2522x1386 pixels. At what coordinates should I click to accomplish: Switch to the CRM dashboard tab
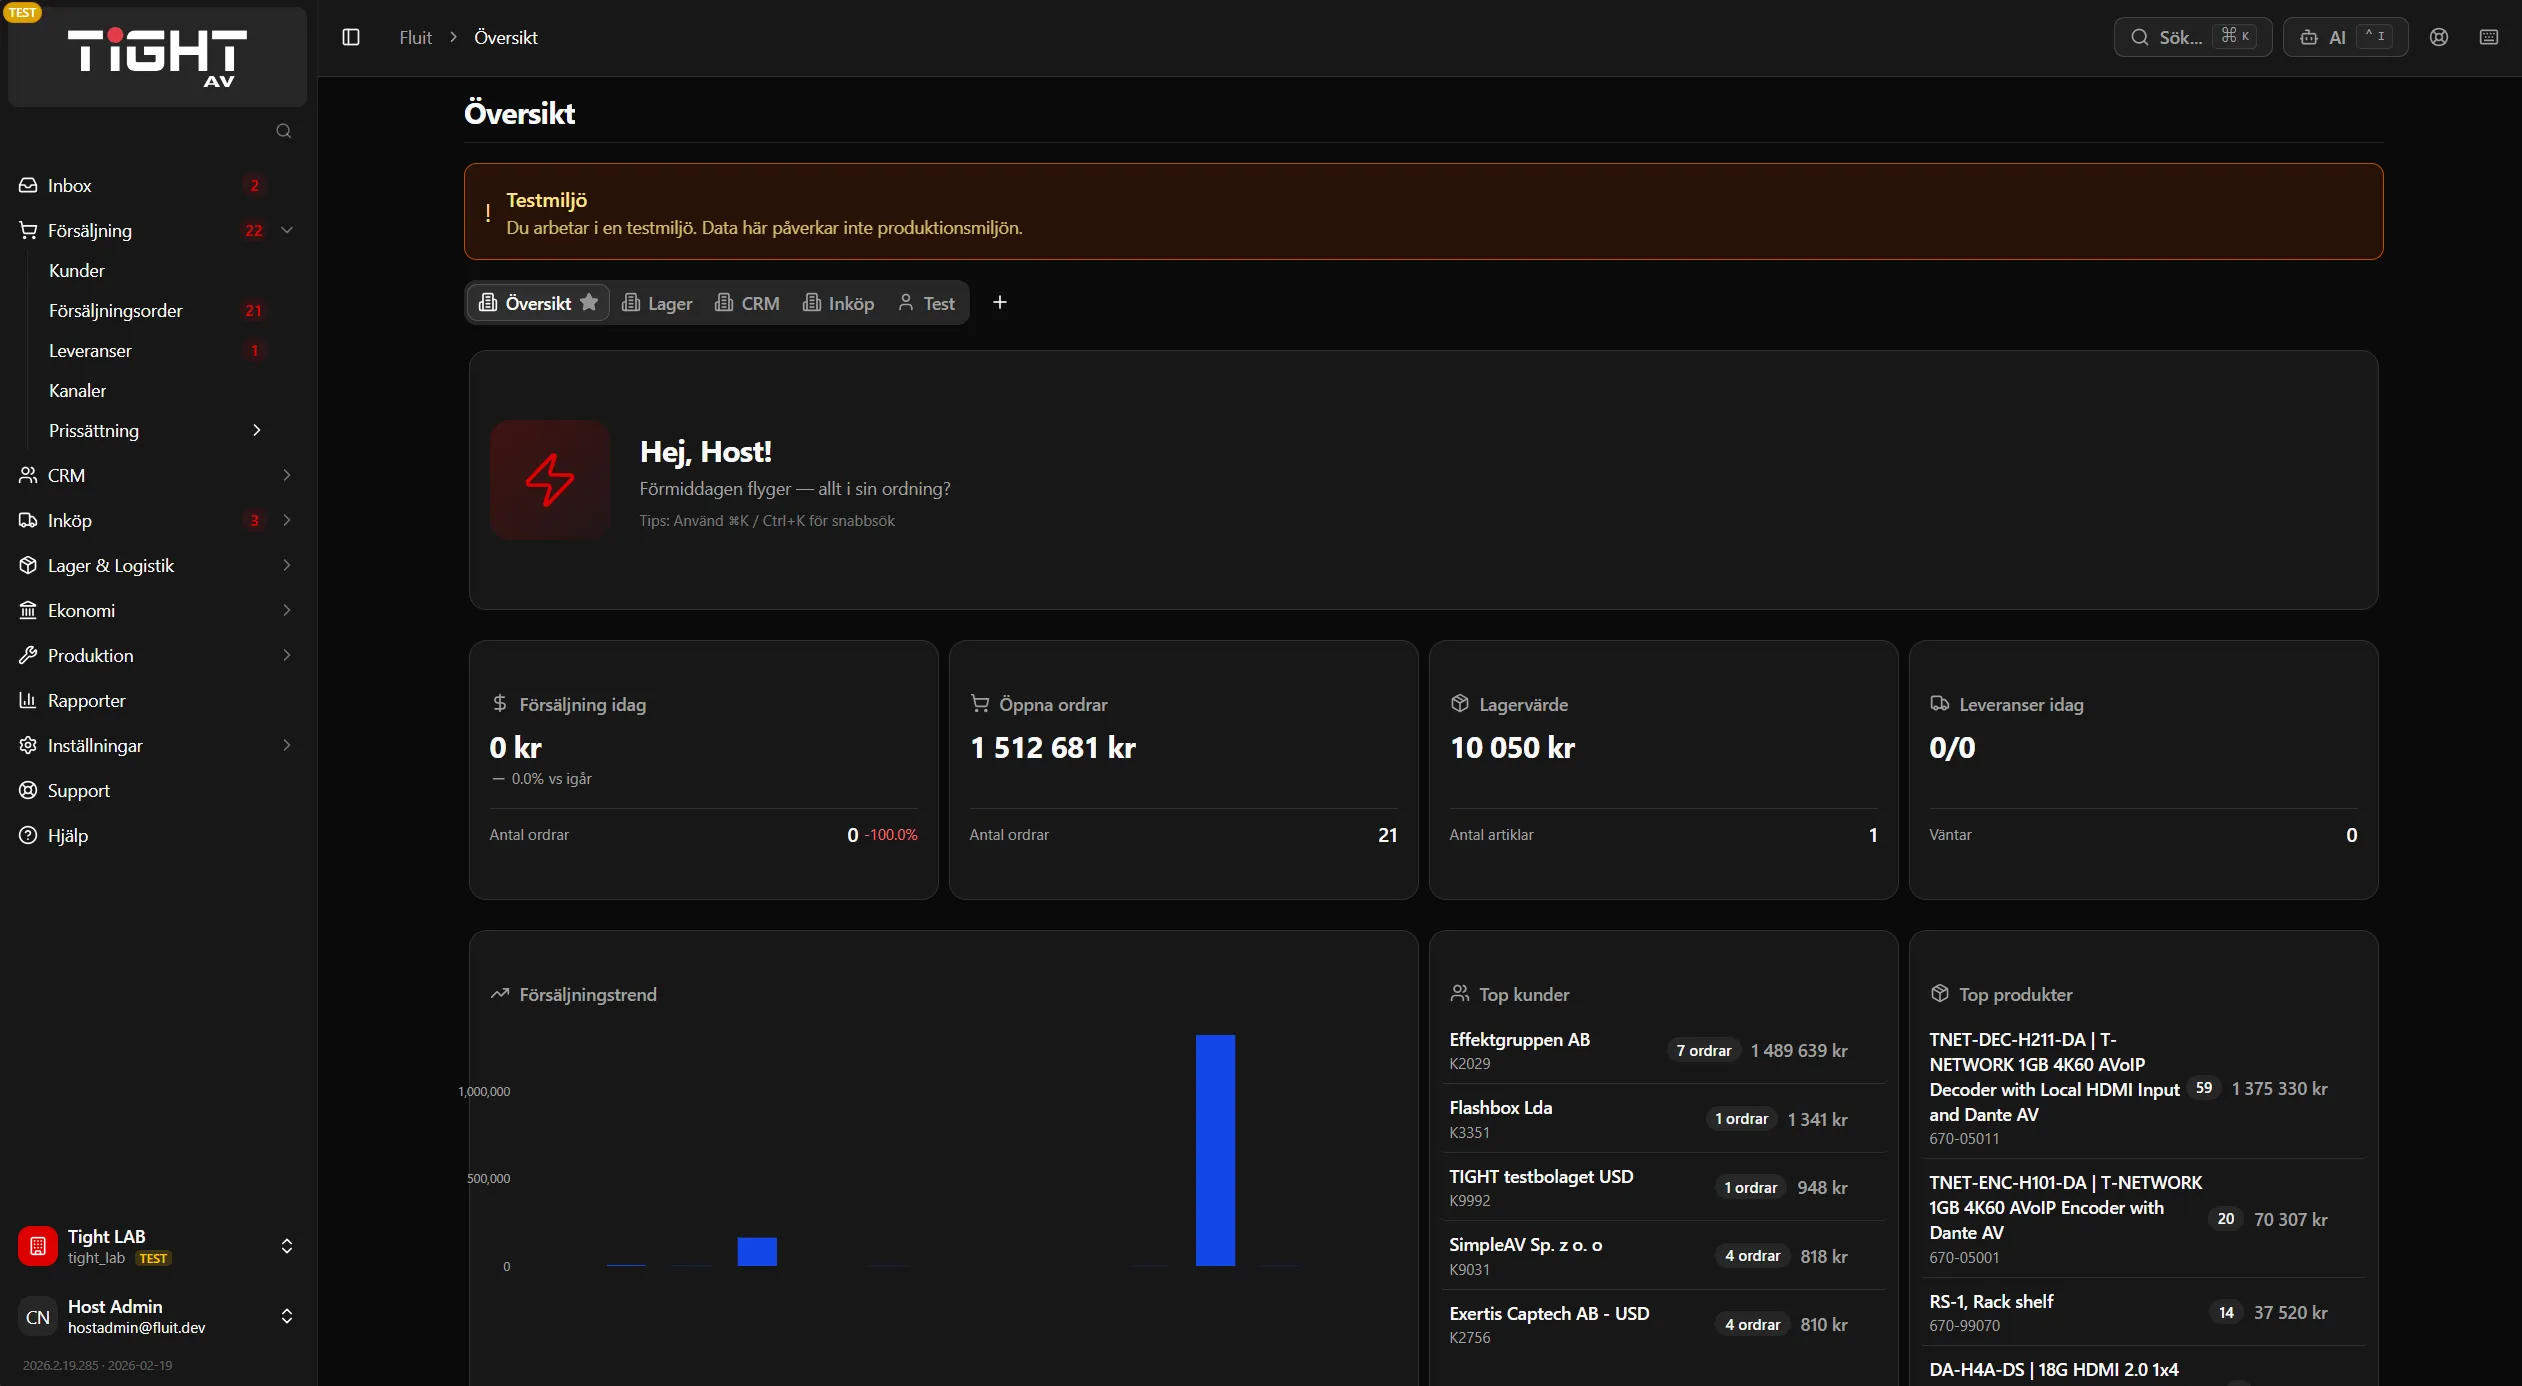748,303
